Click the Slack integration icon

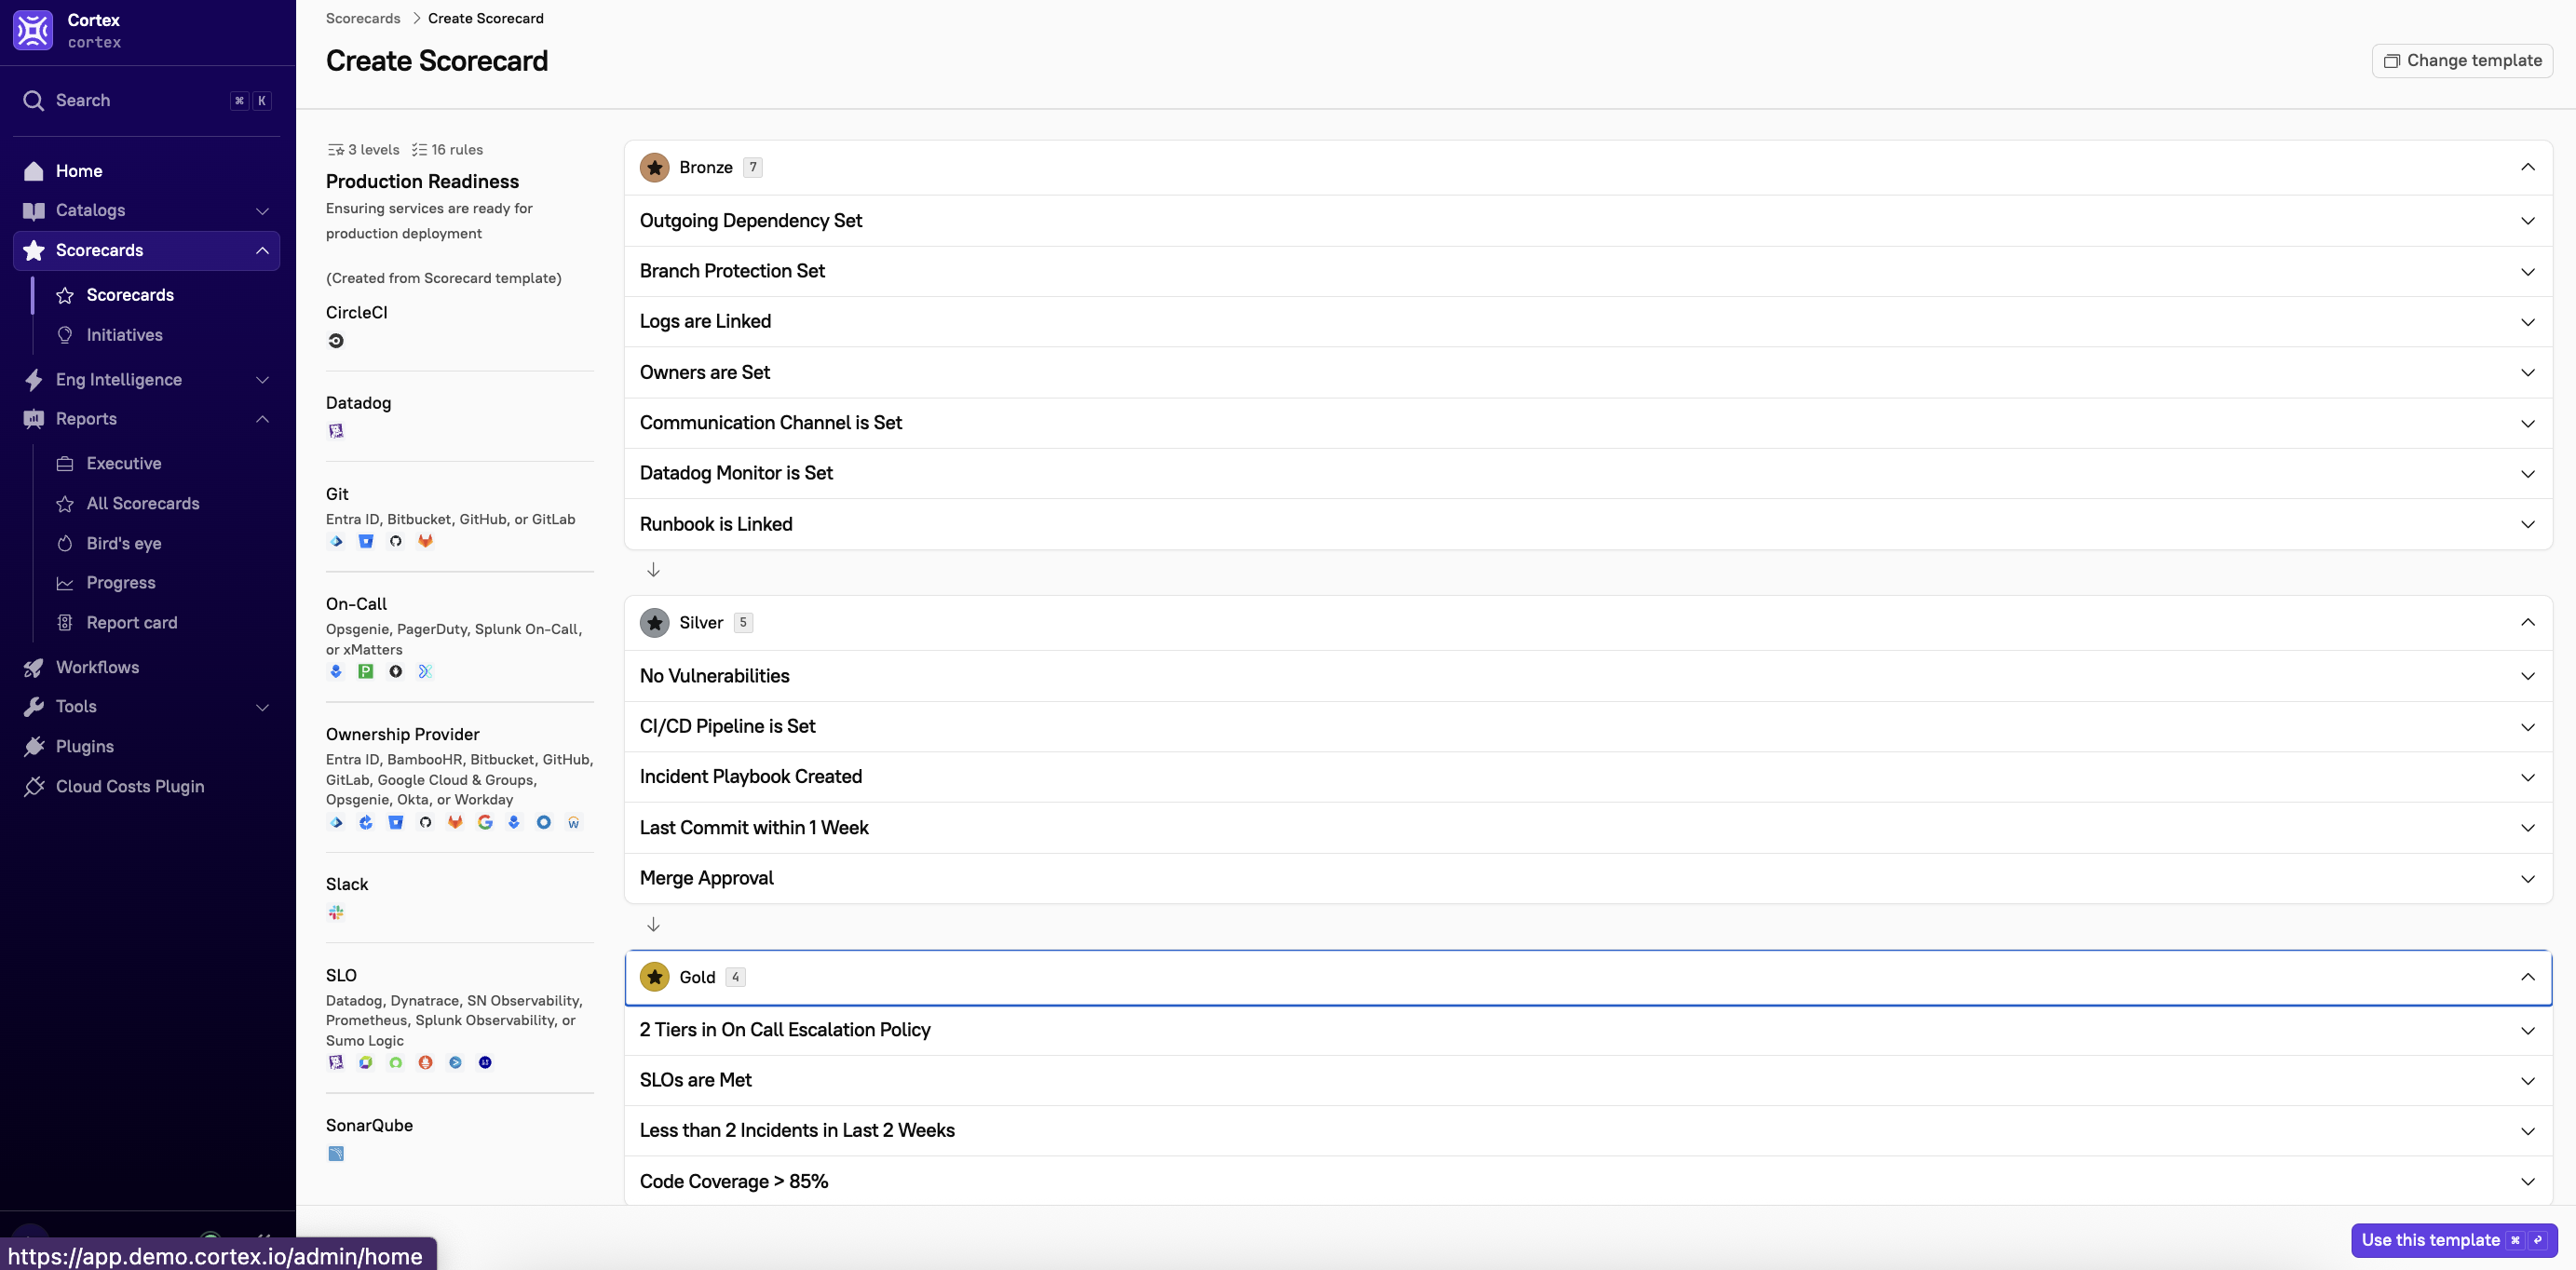click(336, 912)
